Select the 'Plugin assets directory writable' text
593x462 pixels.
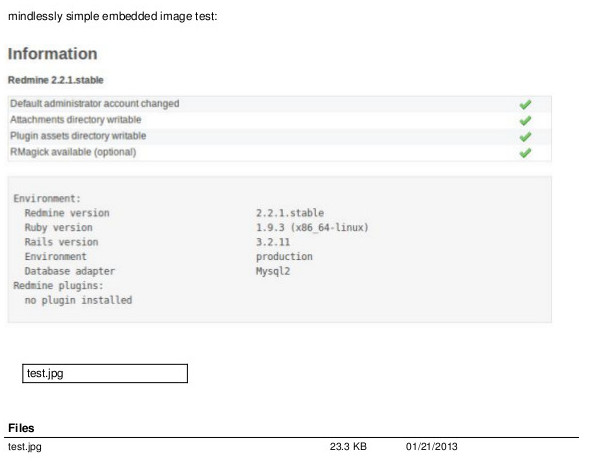point(78,136)
